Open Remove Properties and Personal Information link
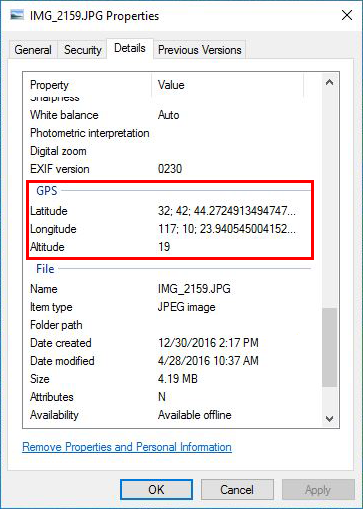This screenshot has height=509, width=363. click(127, 447)
